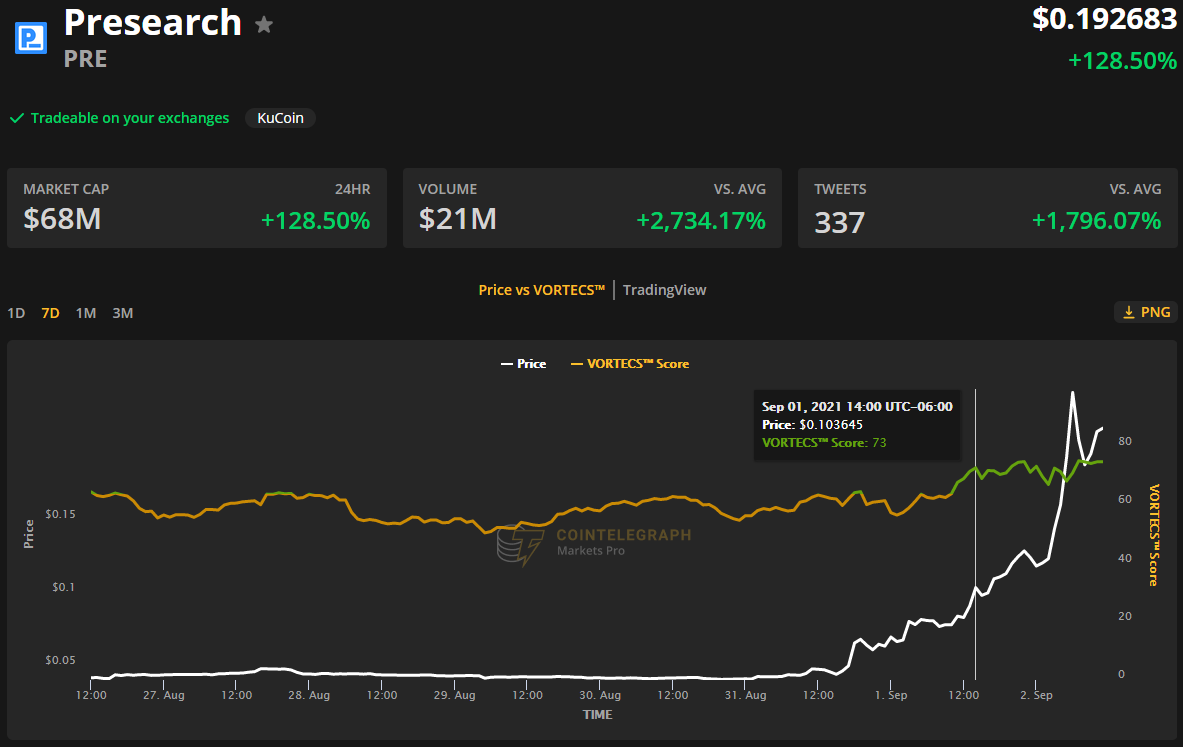The height and width of the screenshot is (747, 1183).
Task: Download the chart as PNG
Action: click(1146, 312)
